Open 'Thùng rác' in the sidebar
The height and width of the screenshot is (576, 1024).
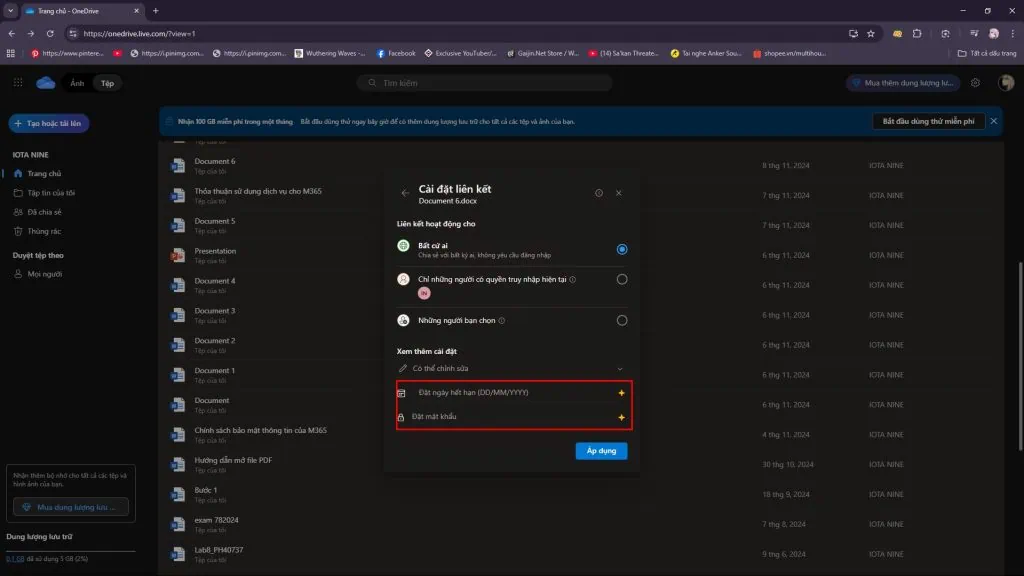44,231
